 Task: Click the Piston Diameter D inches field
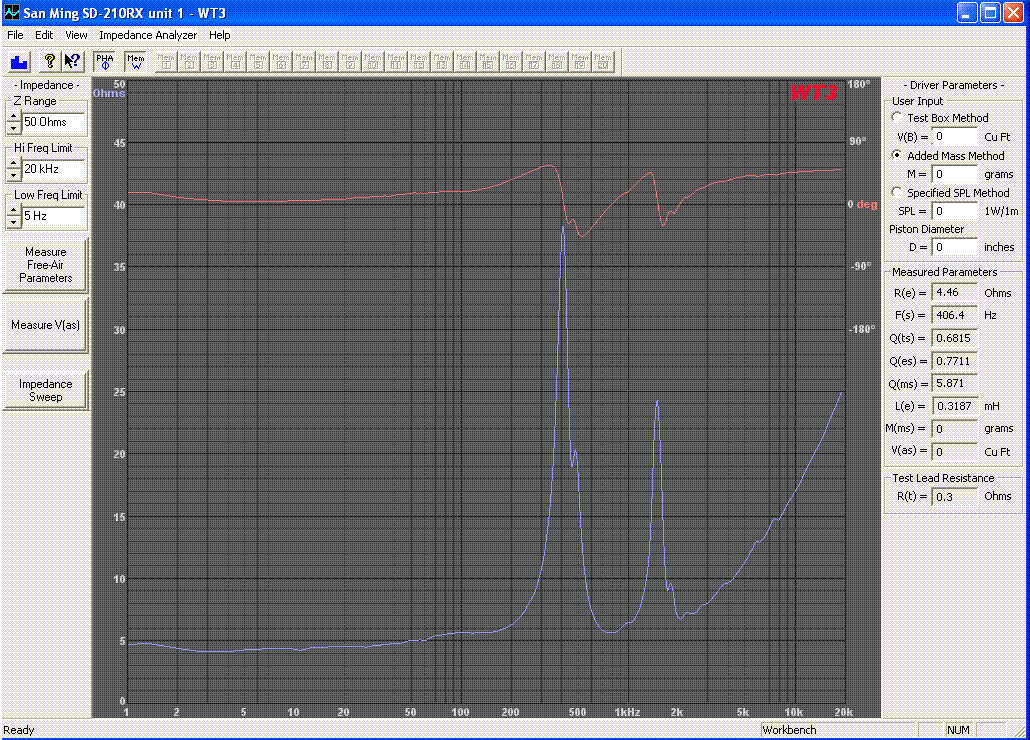coord(954,247)
